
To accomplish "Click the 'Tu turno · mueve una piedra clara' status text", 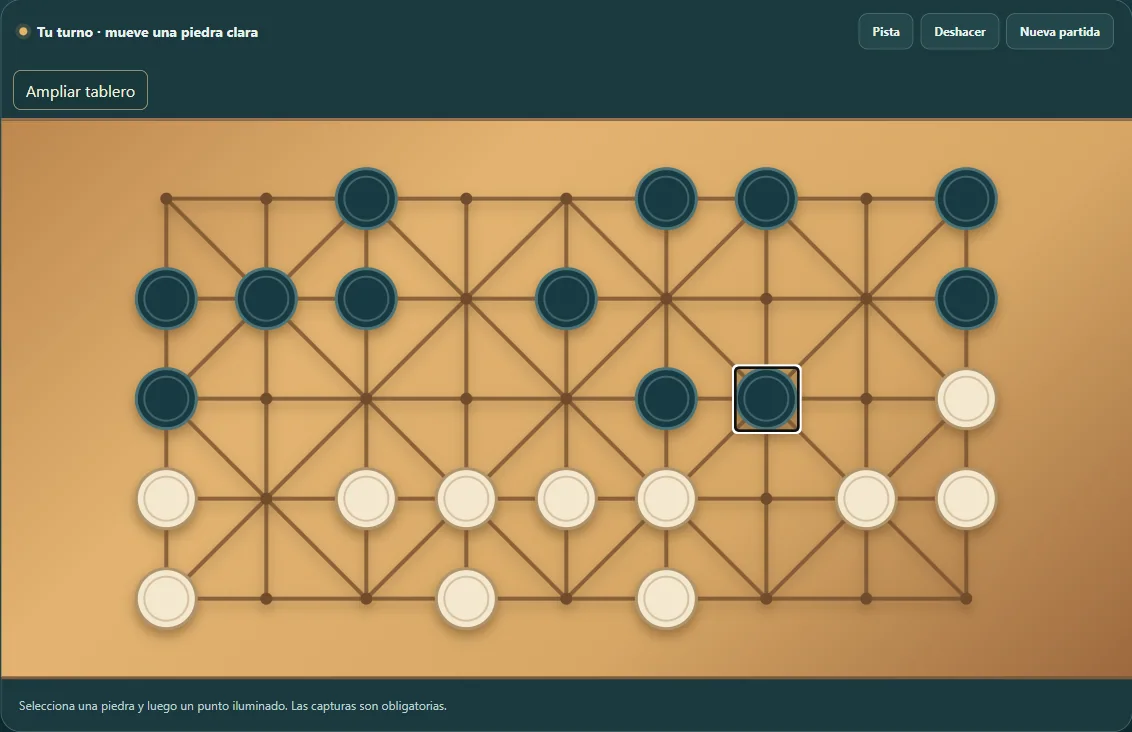I will coord(147,32).
